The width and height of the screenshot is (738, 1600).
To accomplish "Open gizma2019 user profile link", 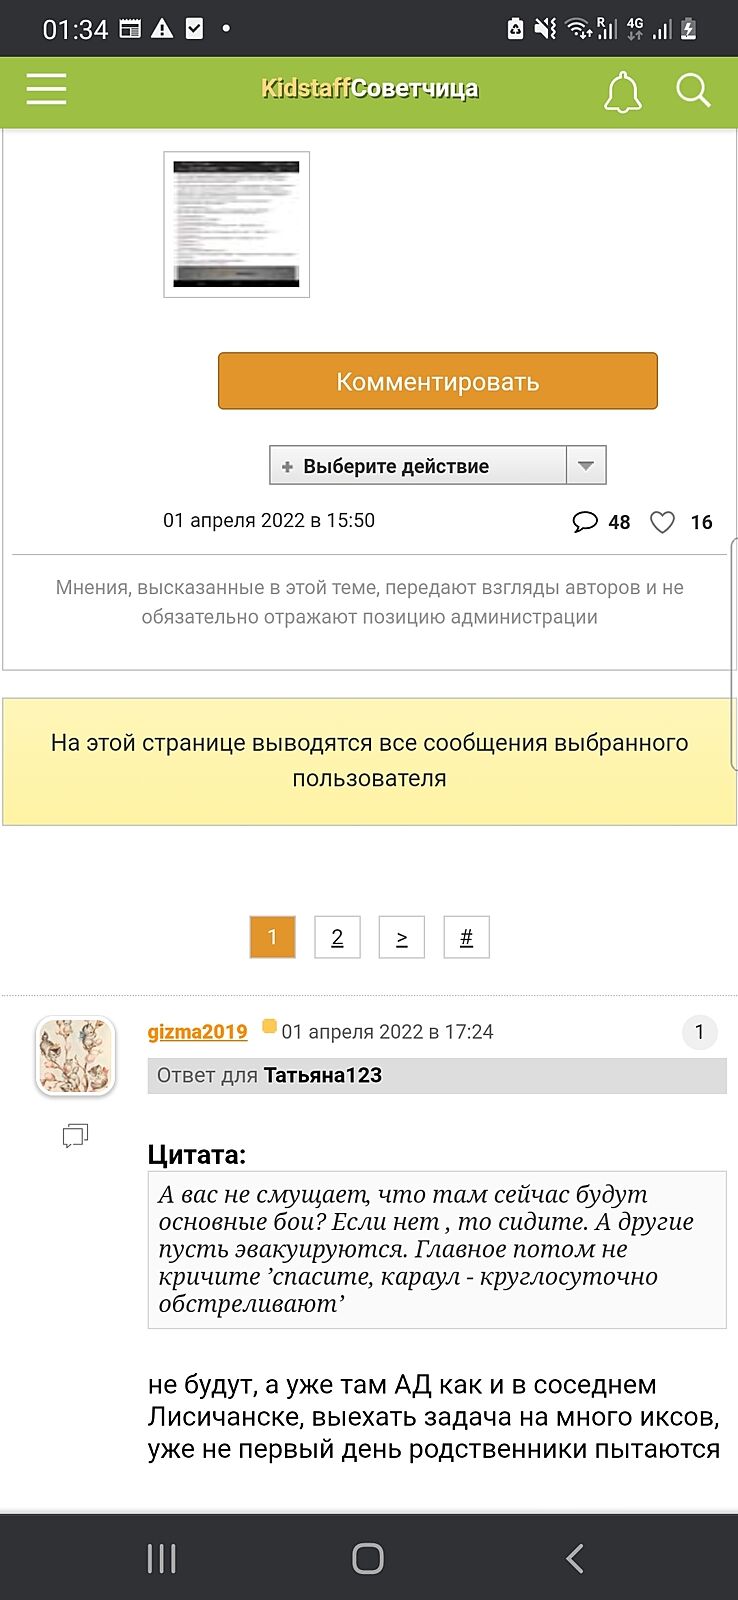I will click(x=197, y=1032).
